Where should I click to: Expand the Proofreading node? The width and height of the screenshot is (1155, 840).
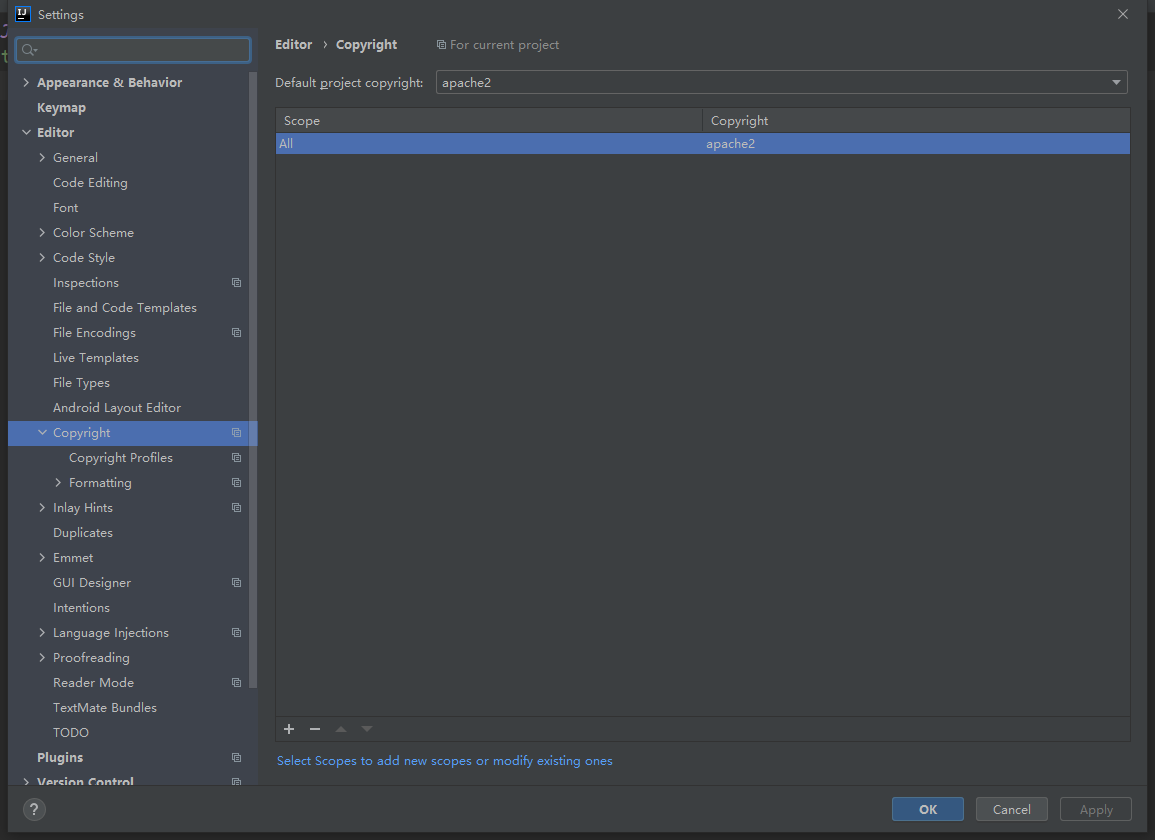click(x=42, y=657)
